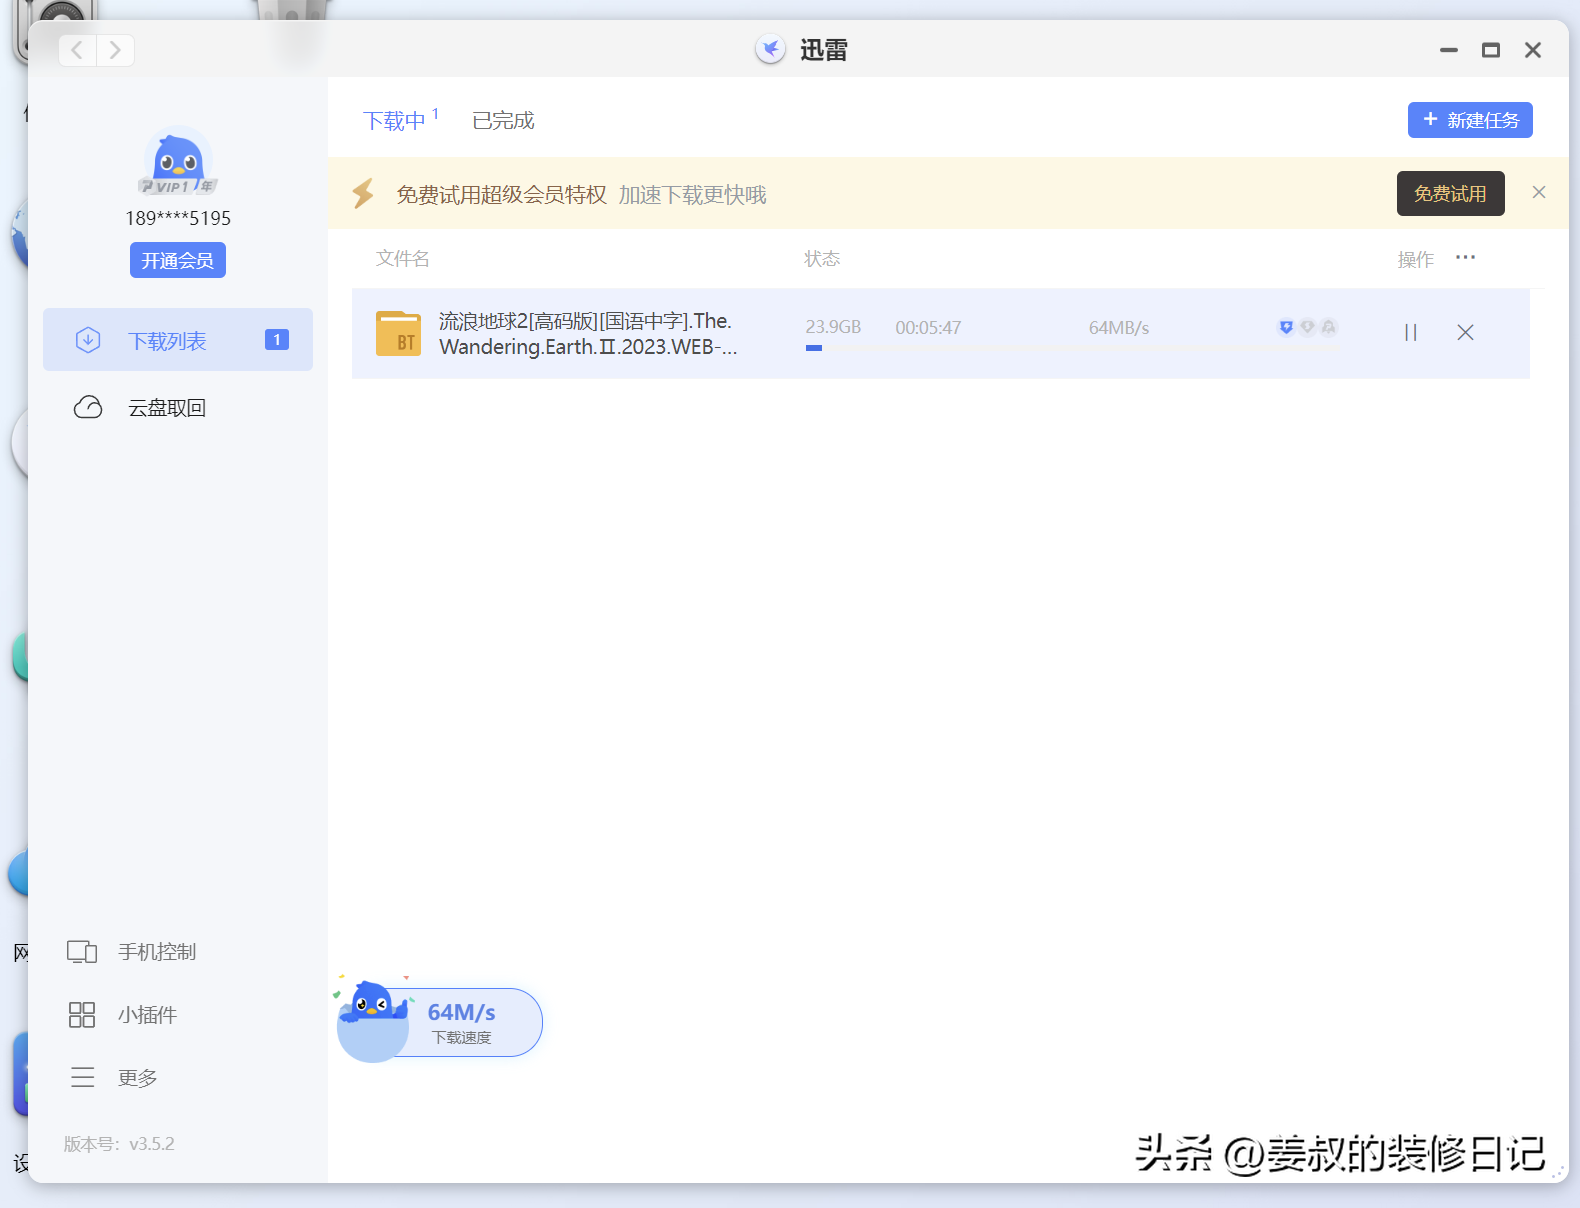Expand the 更多 menu

(137, 1078)
